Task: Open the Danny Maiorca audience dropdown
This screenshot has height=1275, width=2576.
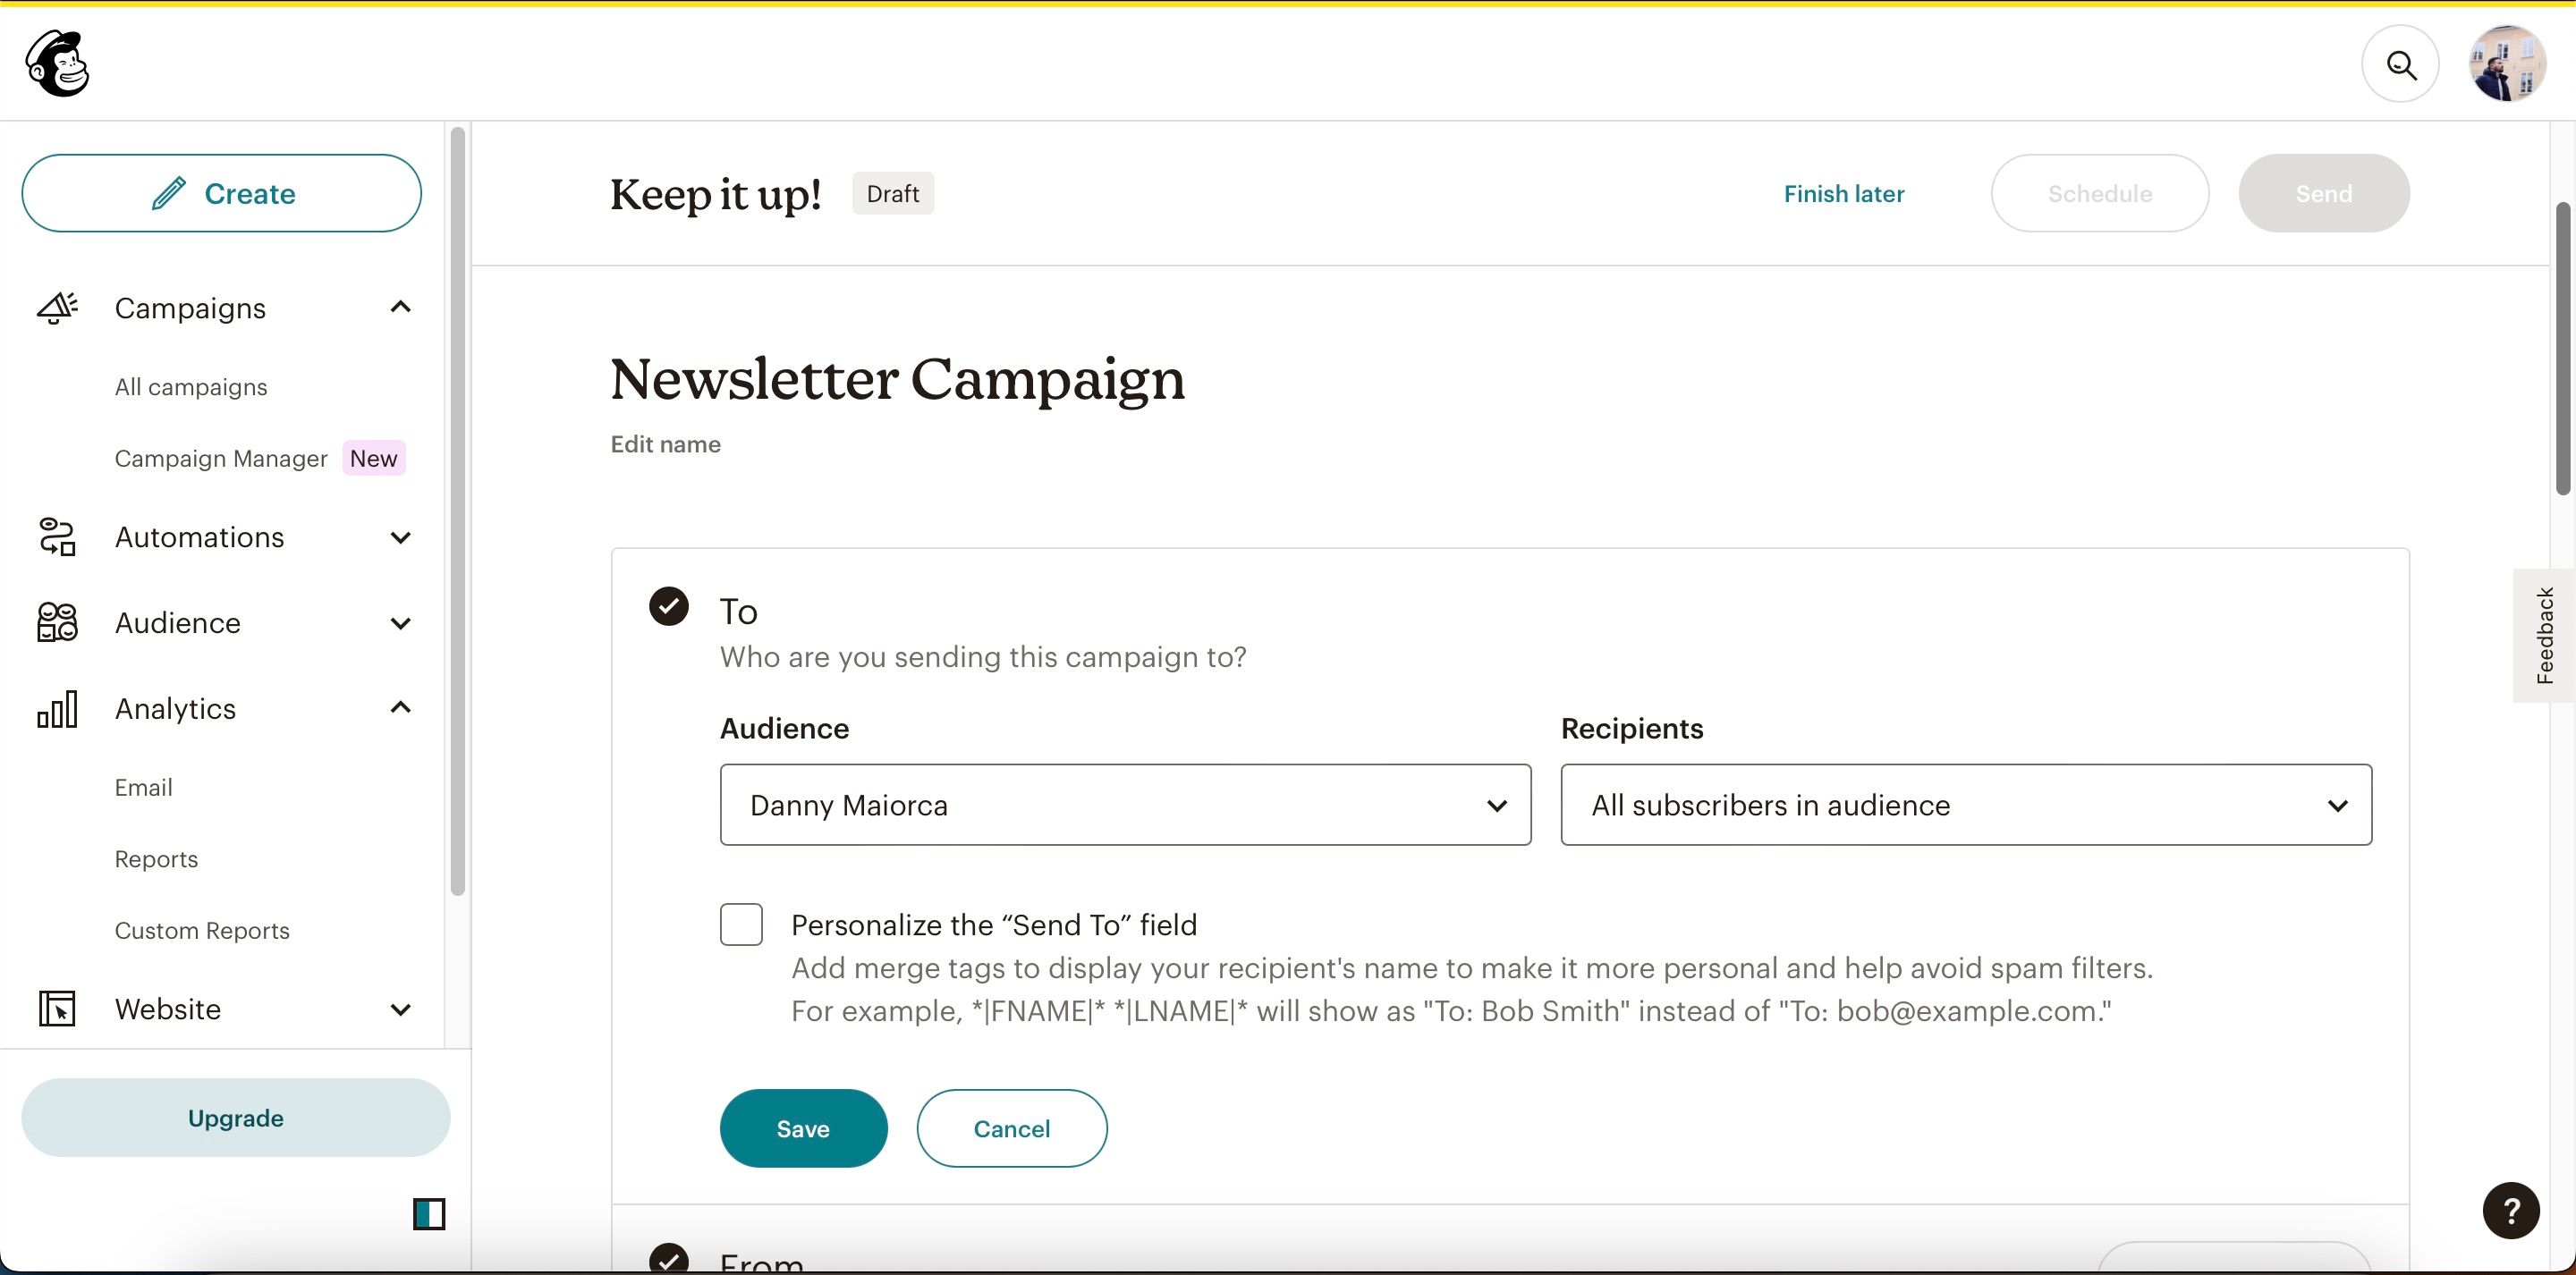Action: coord(1125,805)
